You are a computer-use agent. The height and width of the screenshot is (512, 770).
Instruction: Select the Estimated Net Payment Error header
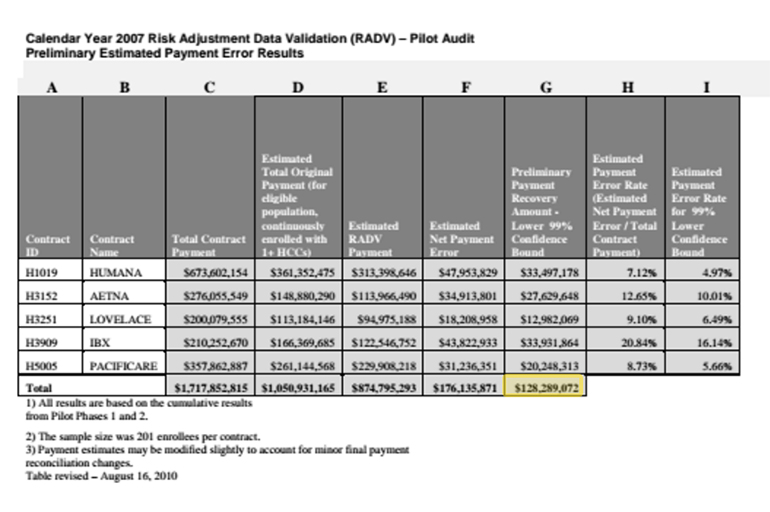point(462,240)
